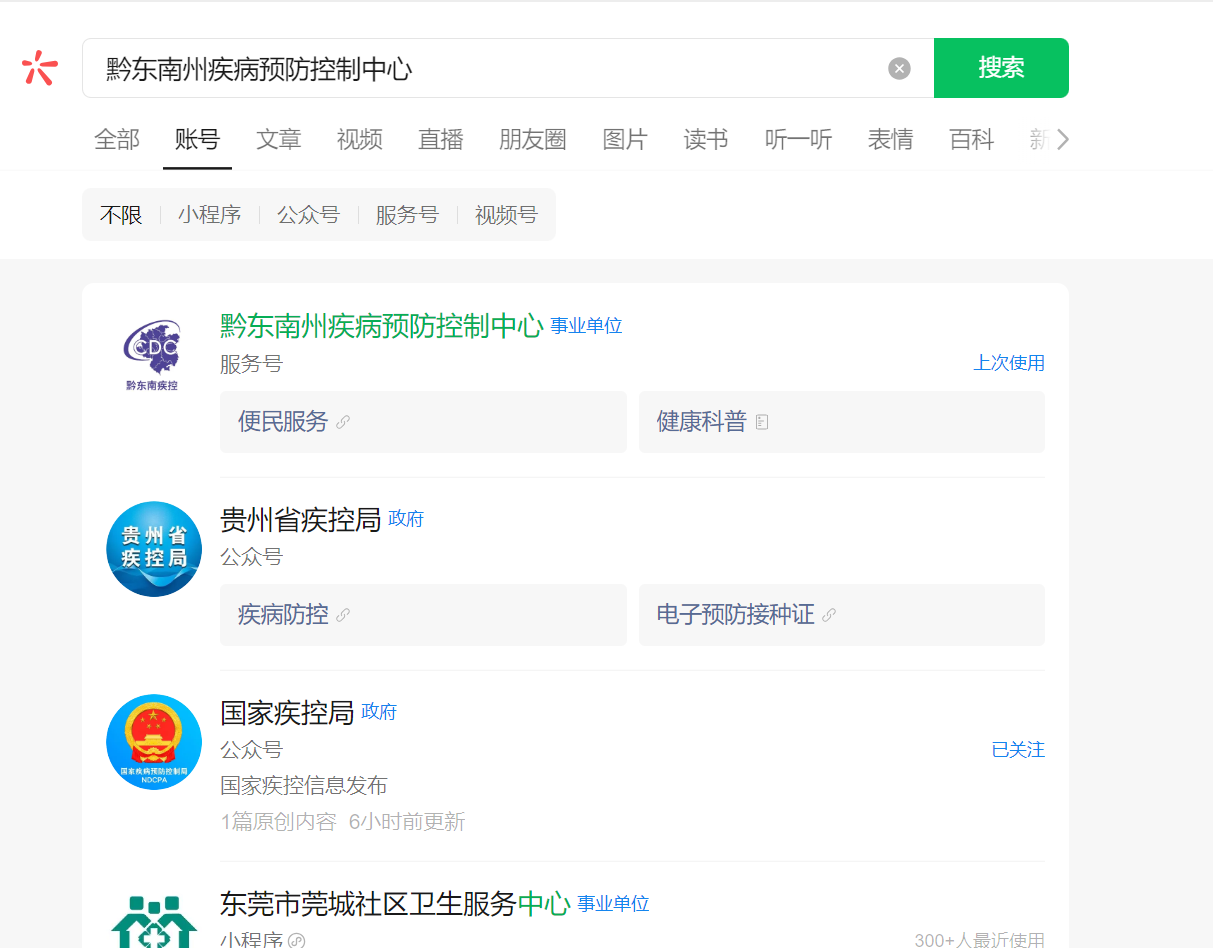
Task: Open the 黔东南疾控 CDC avatar
Action: pyautogui.click(x=153, y=355)
